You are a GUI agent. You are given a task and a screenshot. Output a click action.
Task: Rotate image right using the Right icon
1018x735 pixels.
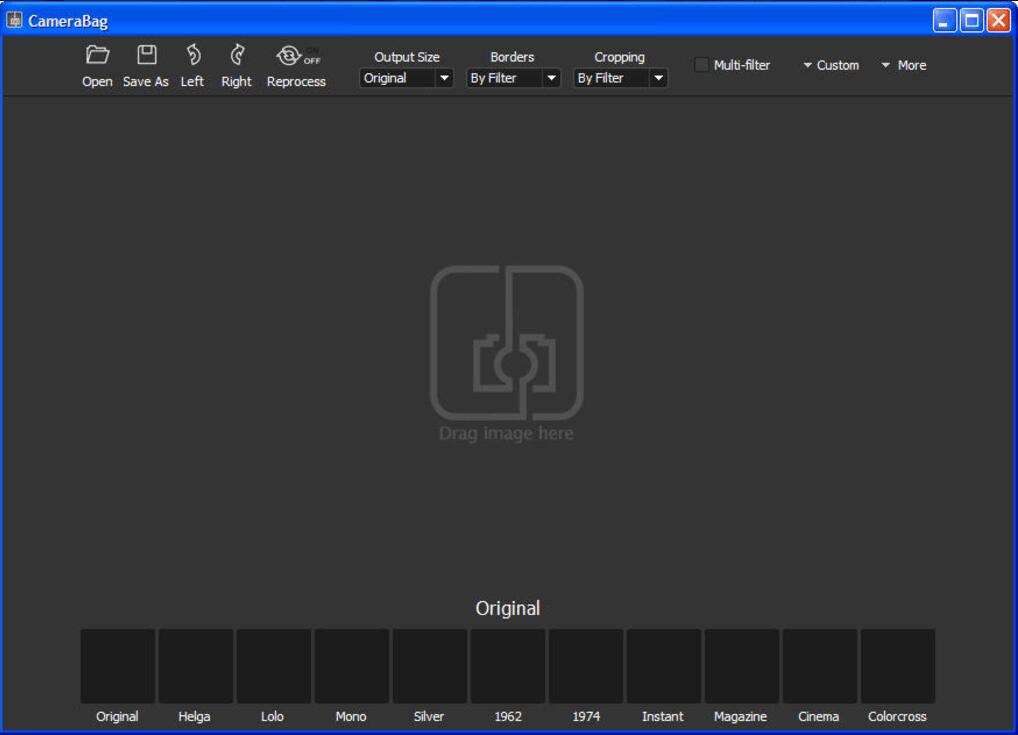tap(238, 55)
